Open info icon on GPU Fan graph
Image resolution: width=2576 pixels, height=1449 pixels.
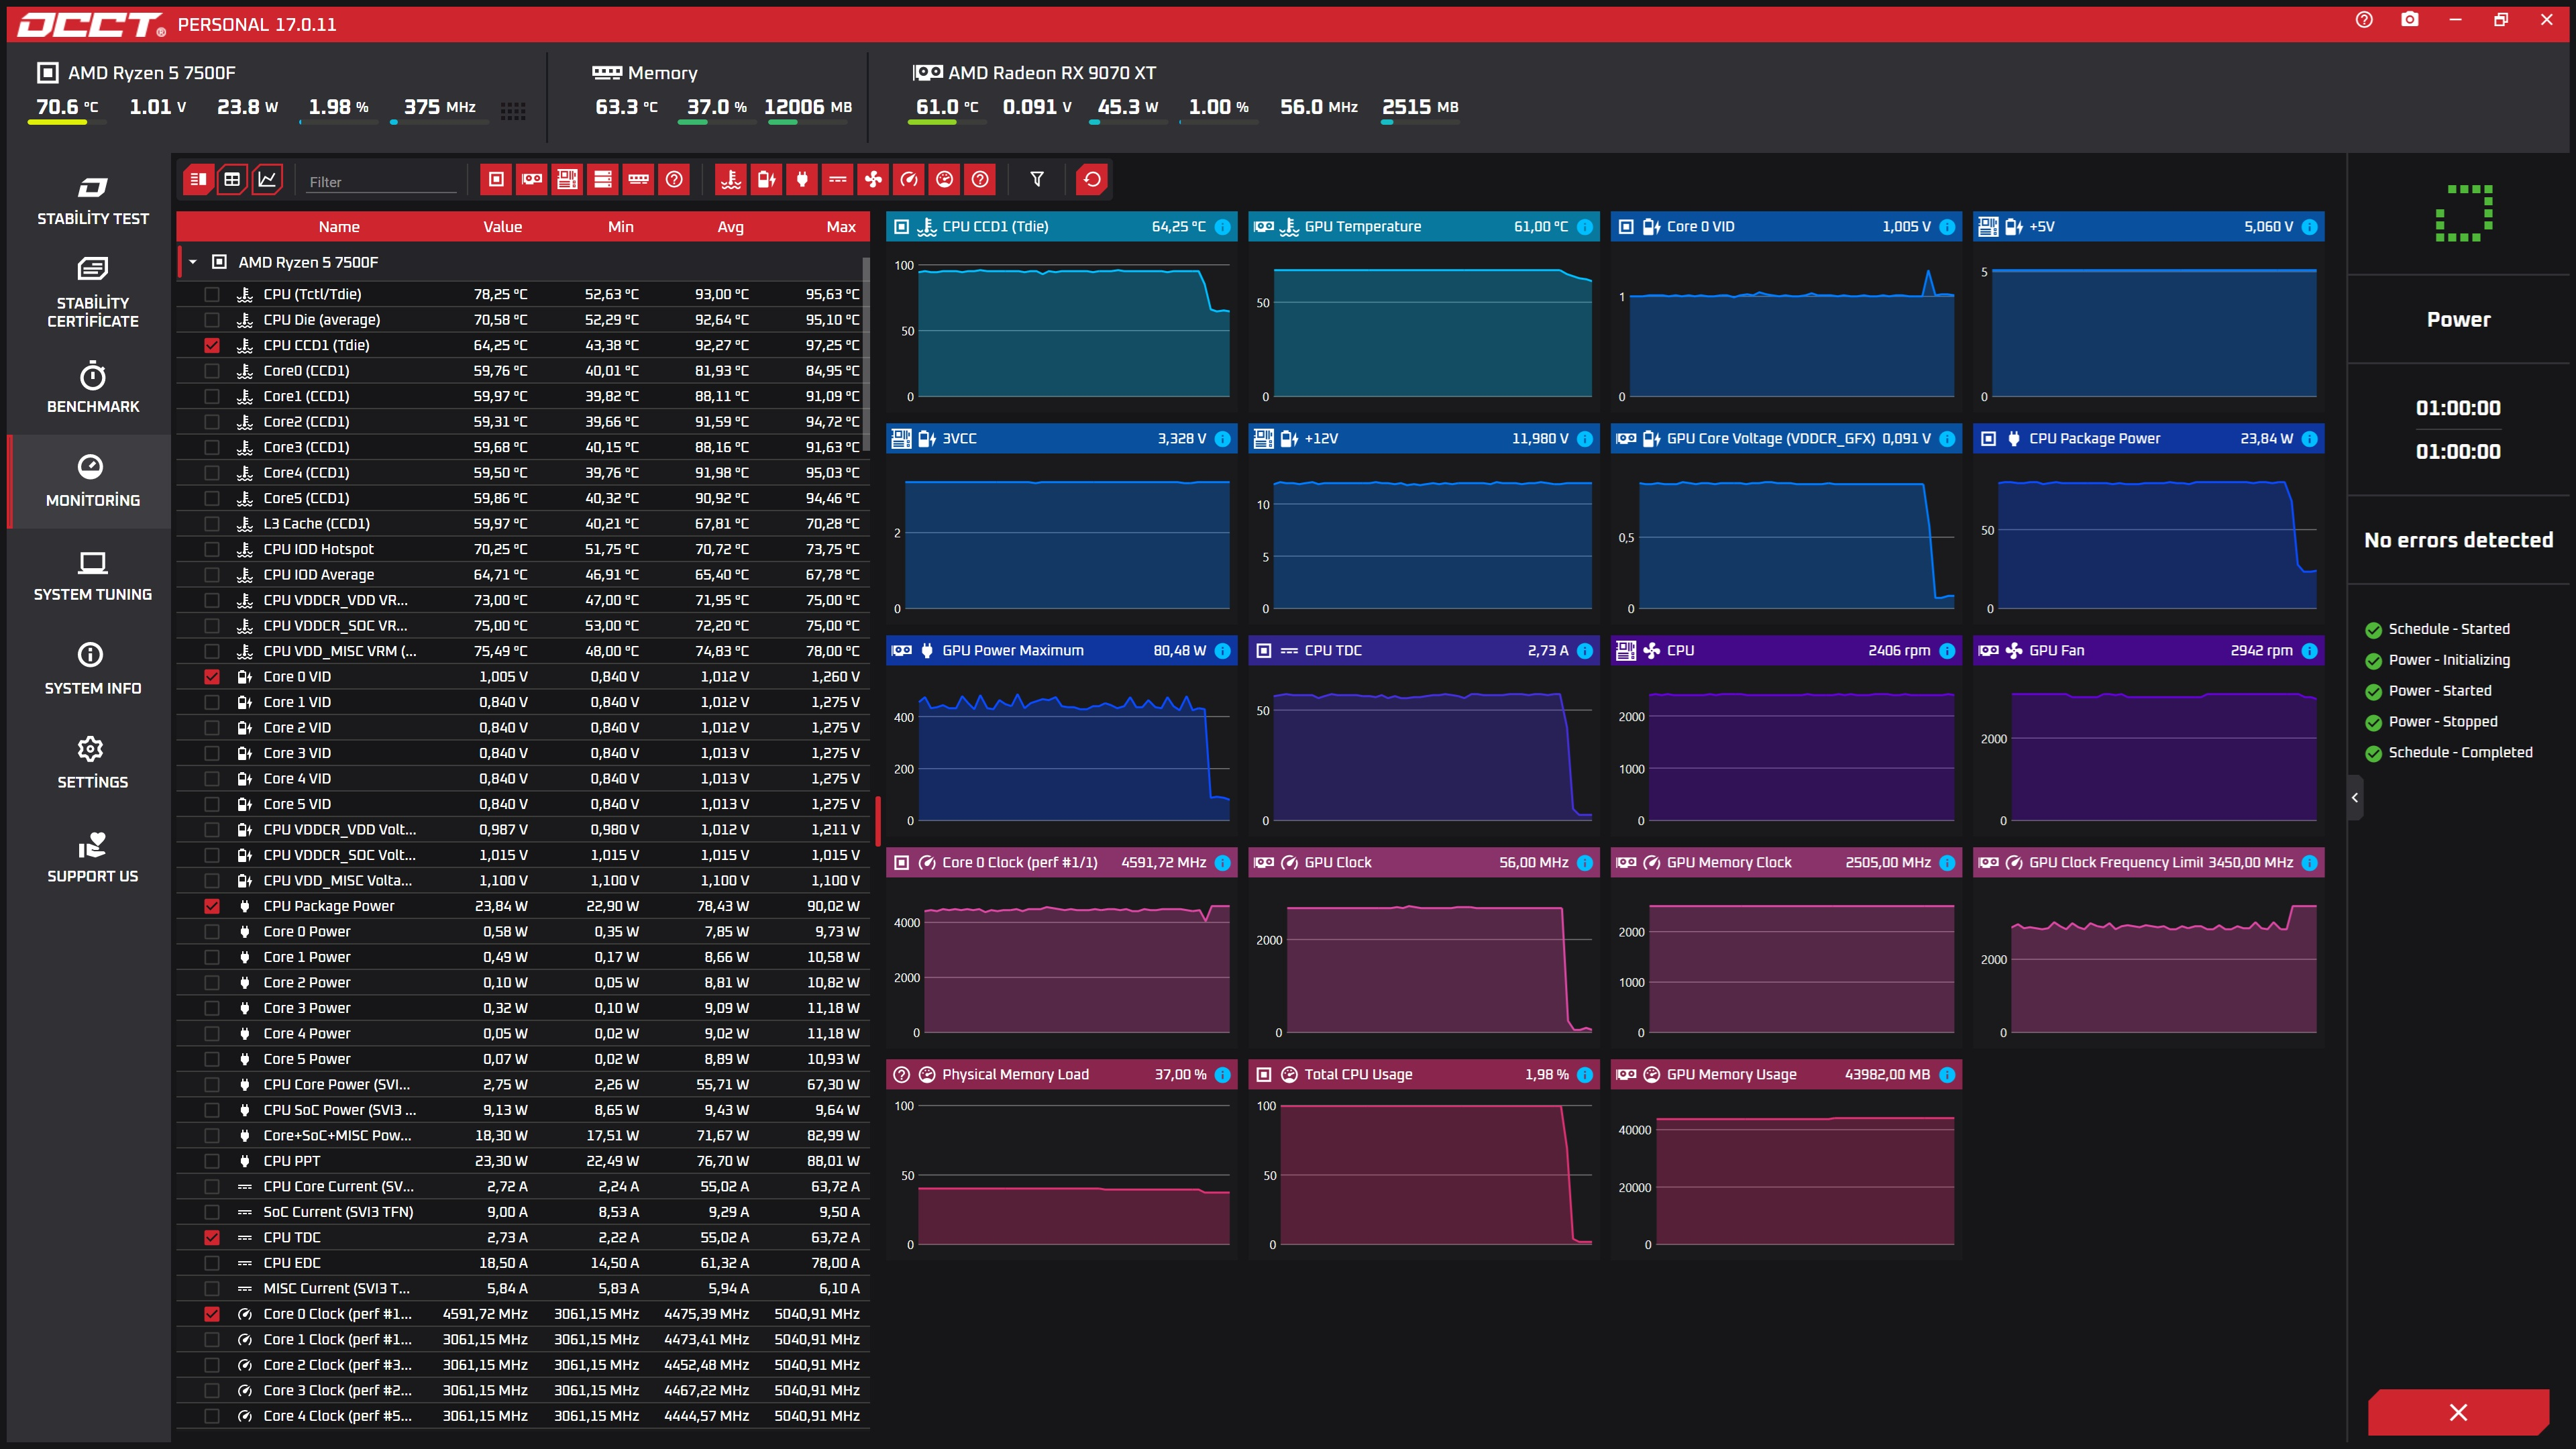click(2309, 651)
